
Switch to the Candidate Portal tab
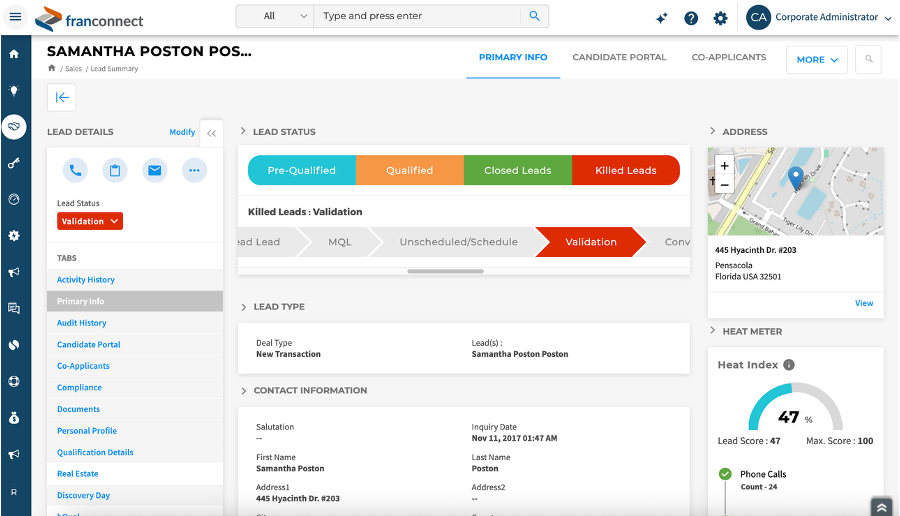pyautogui.click(x=619, y=57)
